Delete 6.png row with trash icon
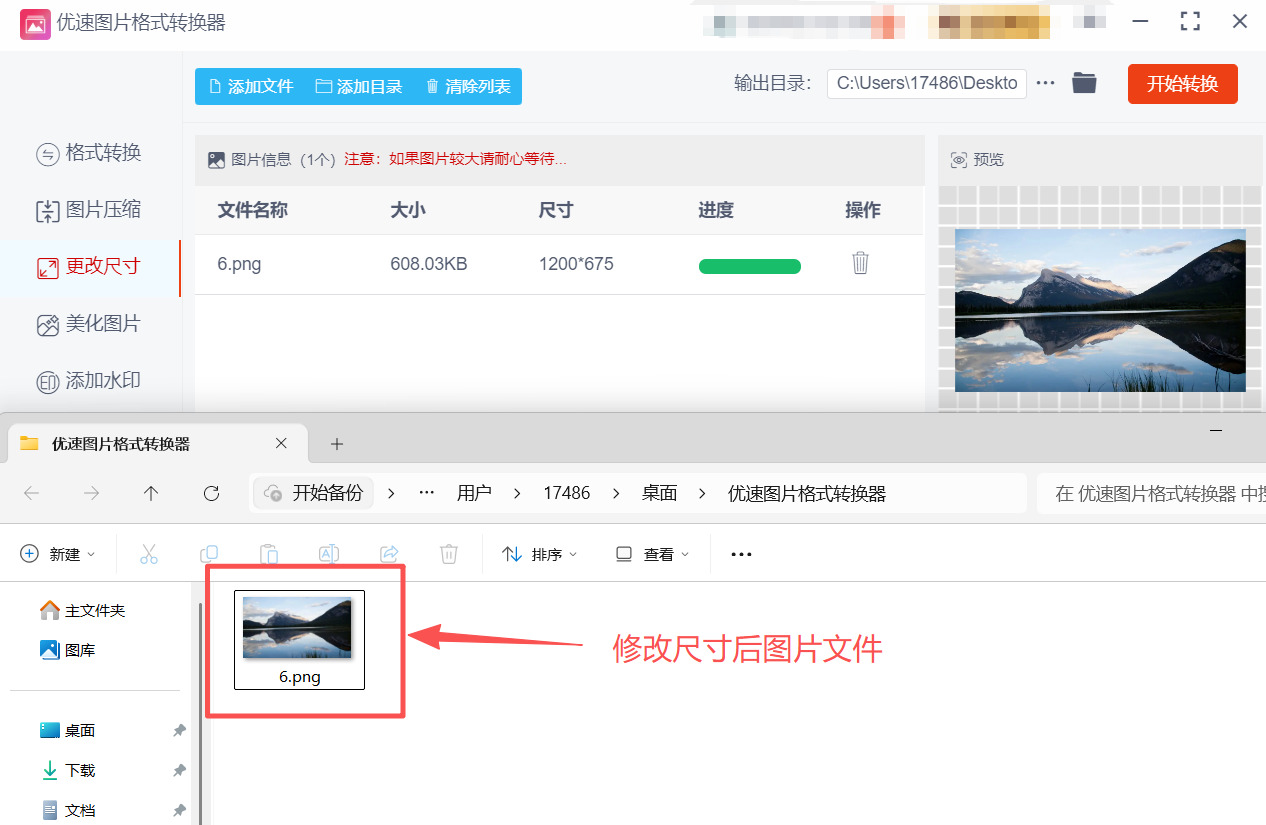The image size is (1266, 825). click(x=860, y=263)
